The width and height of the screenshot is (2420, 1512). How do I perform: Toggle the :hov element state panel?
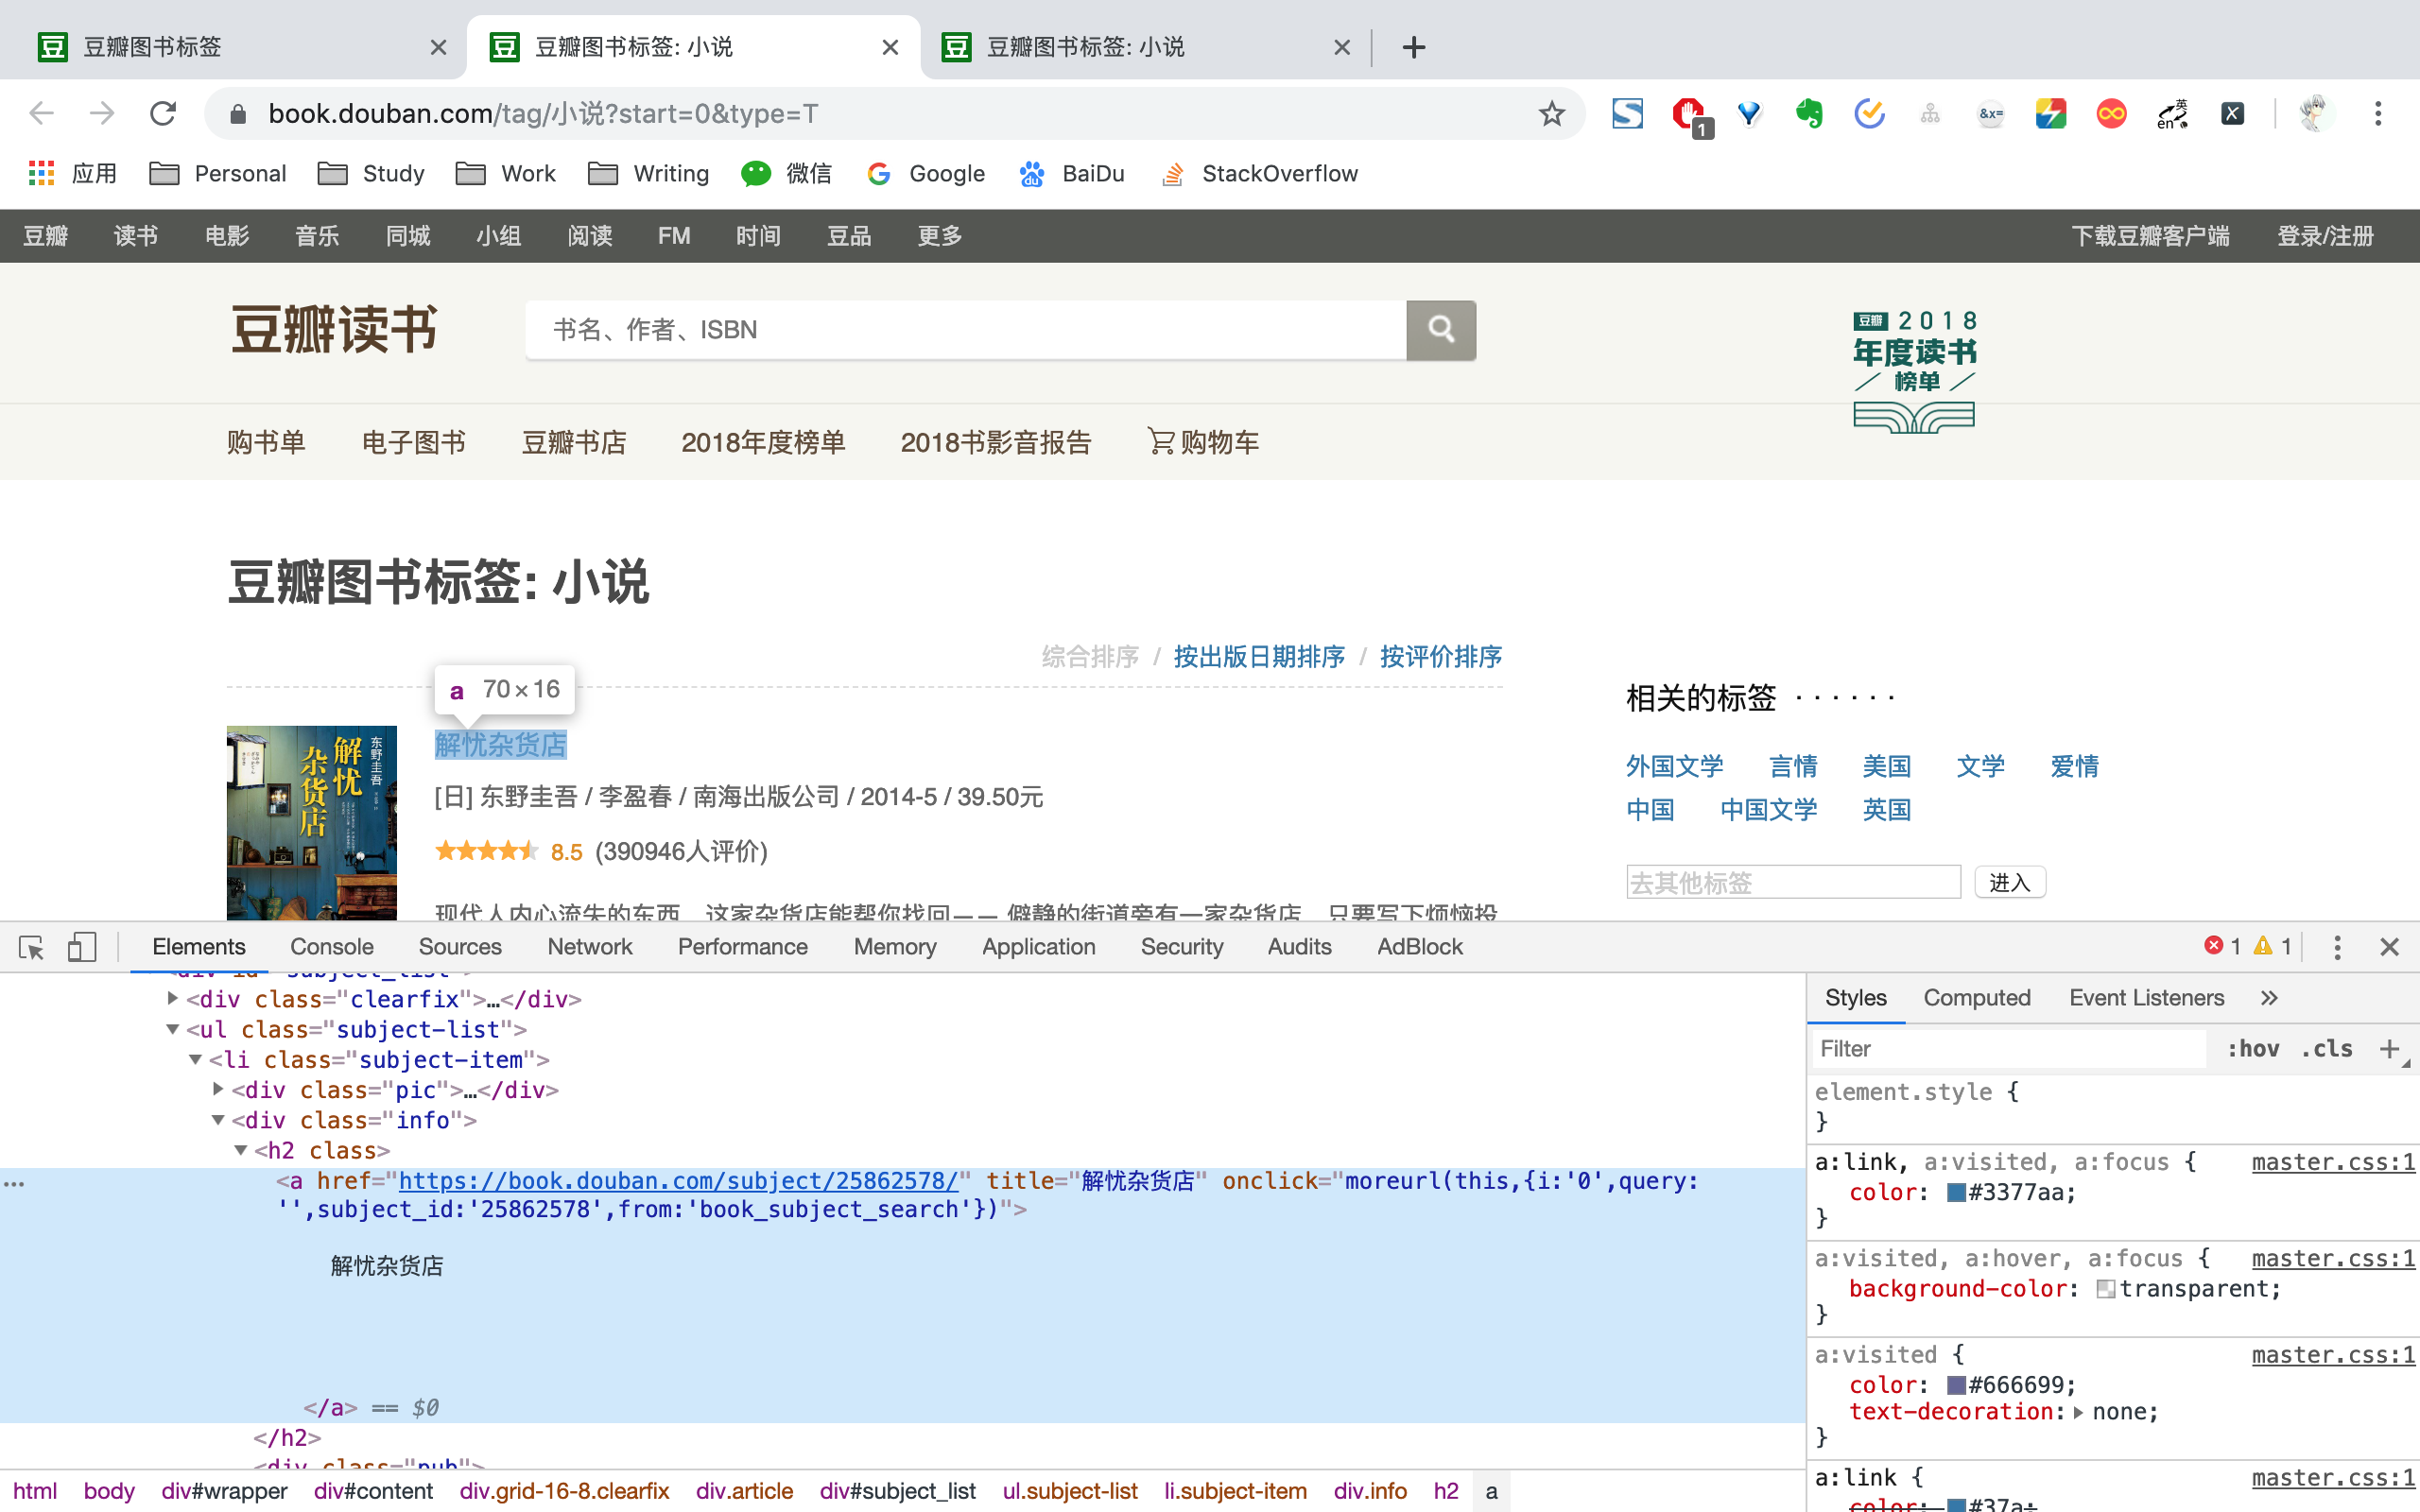click(2252, 1048)
